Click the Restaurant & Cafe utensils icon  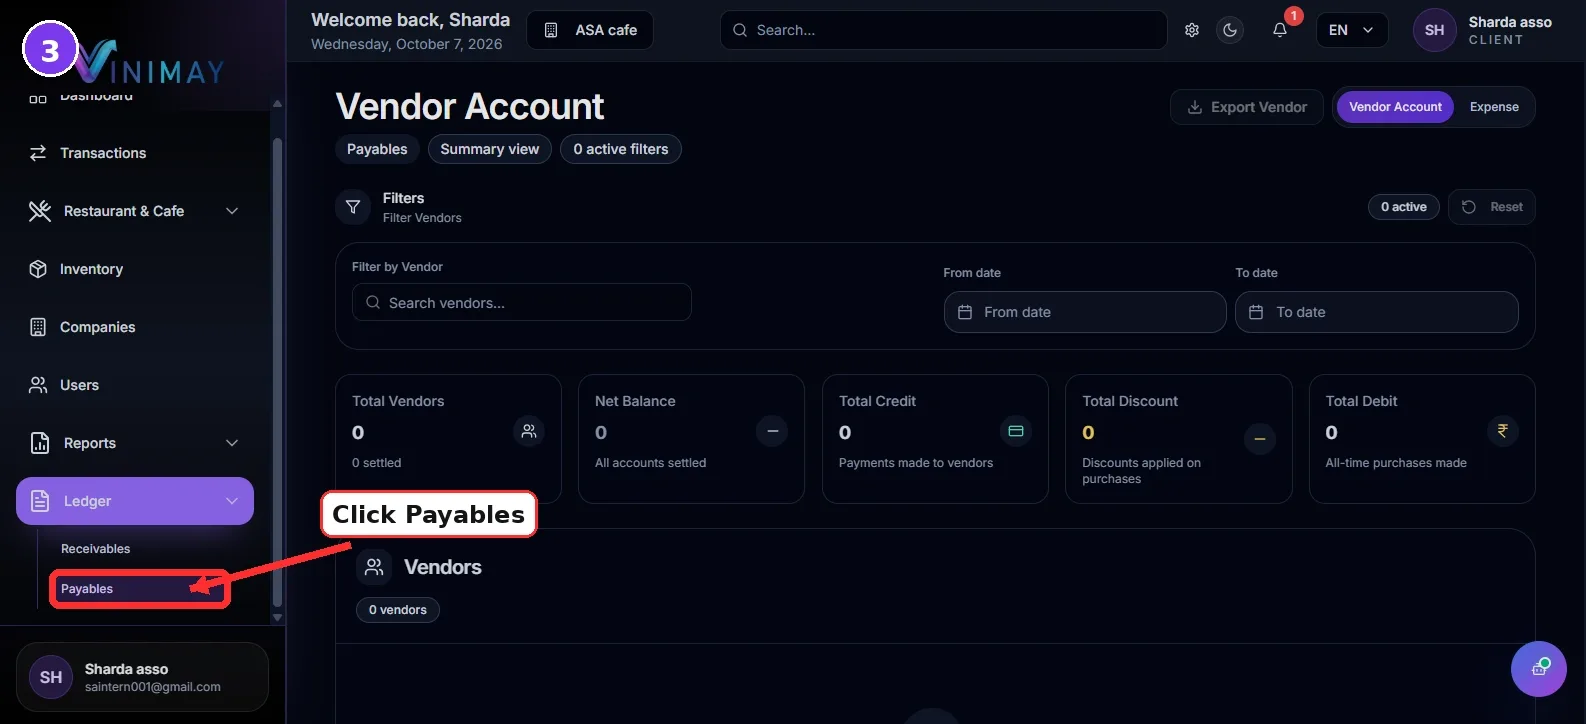[x=40, y=211]
